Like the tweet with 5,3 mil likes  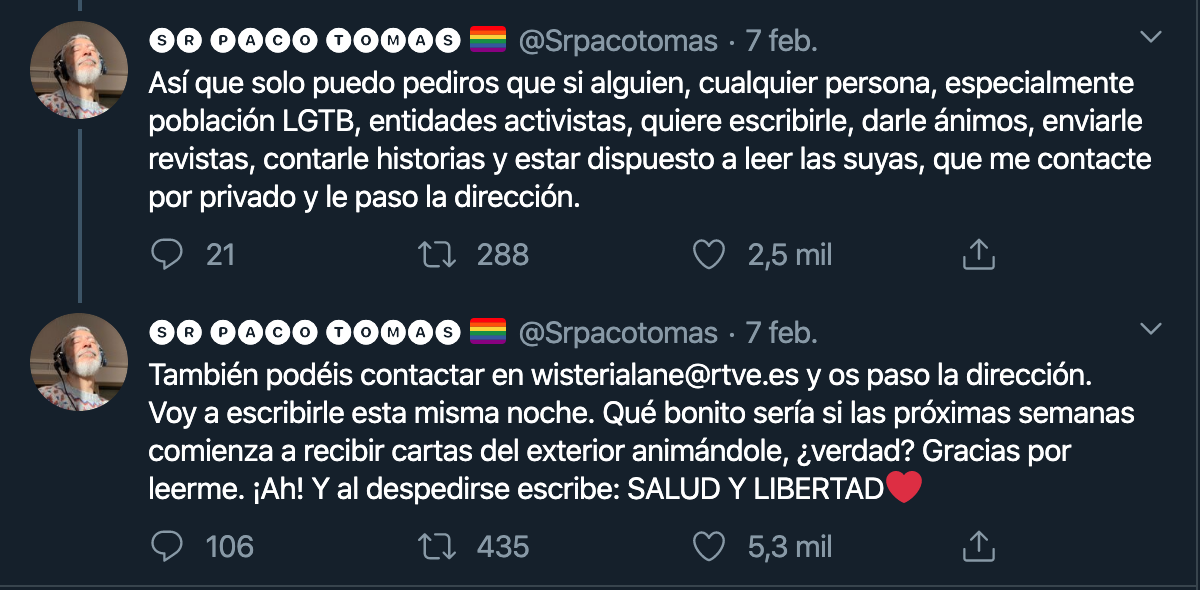pyautogui.click(x=709, y=546)
